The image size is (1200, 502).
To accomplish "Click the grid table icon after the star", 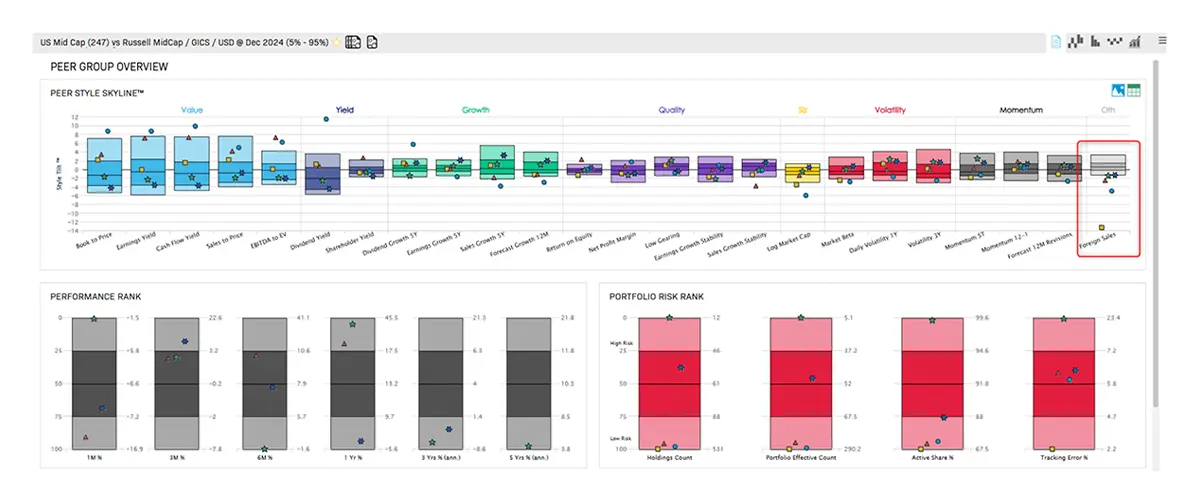I will pos(353,42).
